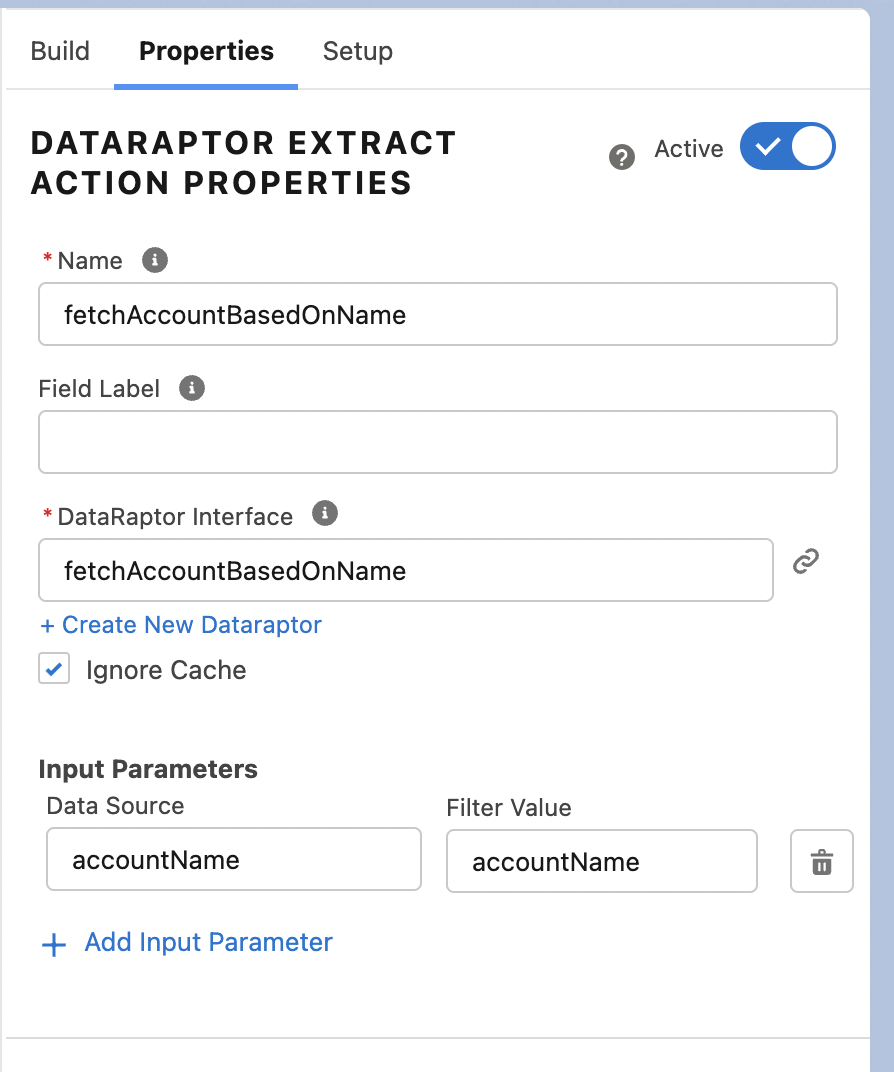Uncheck the Ignore Cache checkbox

click(54, 669)
